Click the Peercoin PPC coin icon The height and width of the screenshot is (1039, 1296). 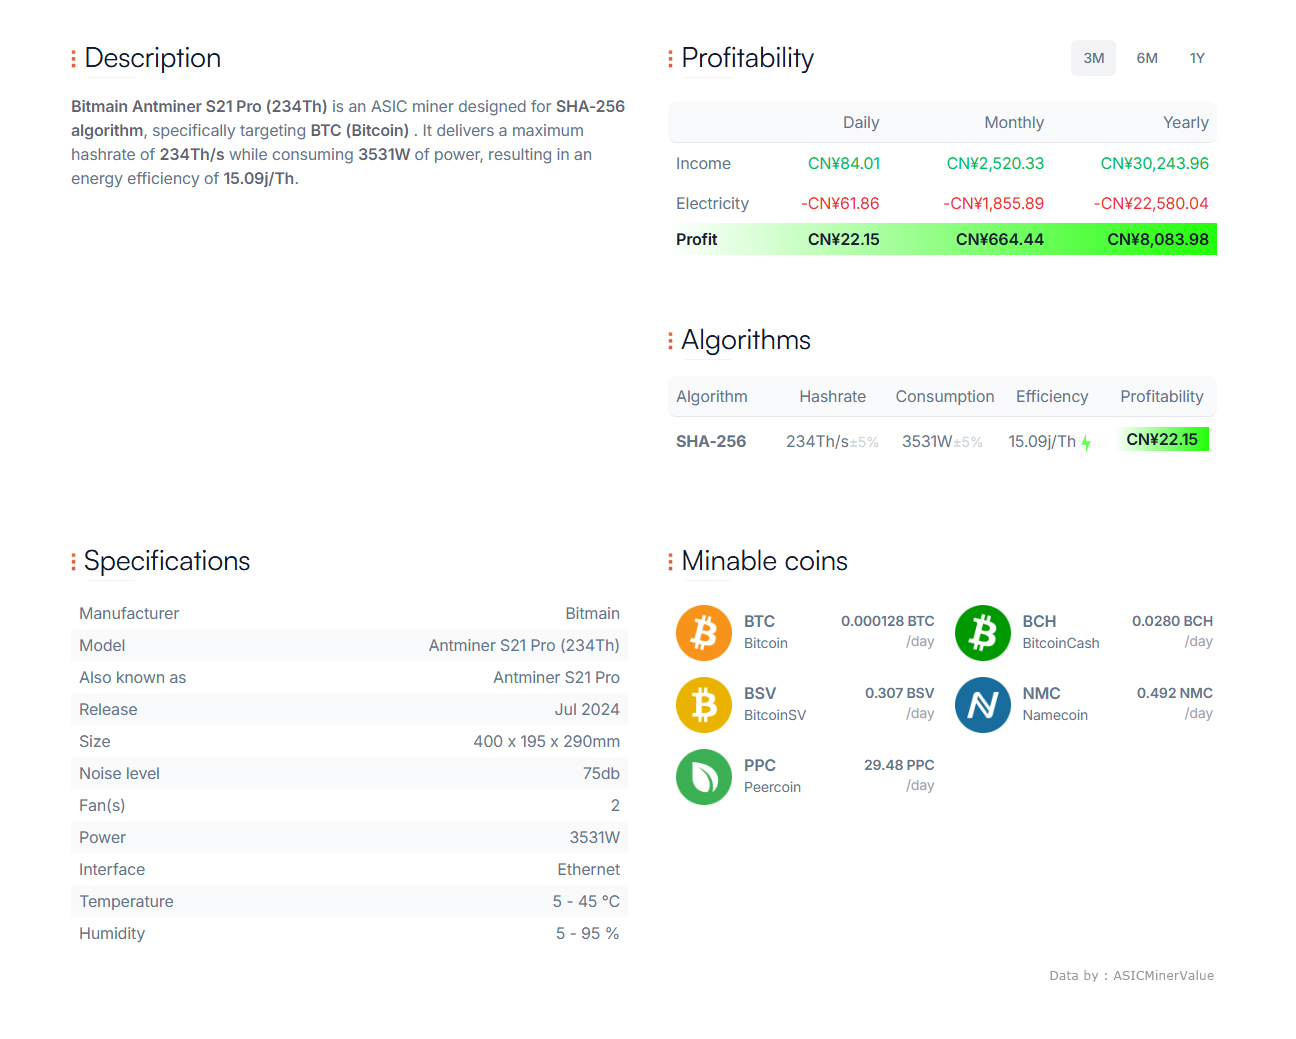tap(704, 777)
